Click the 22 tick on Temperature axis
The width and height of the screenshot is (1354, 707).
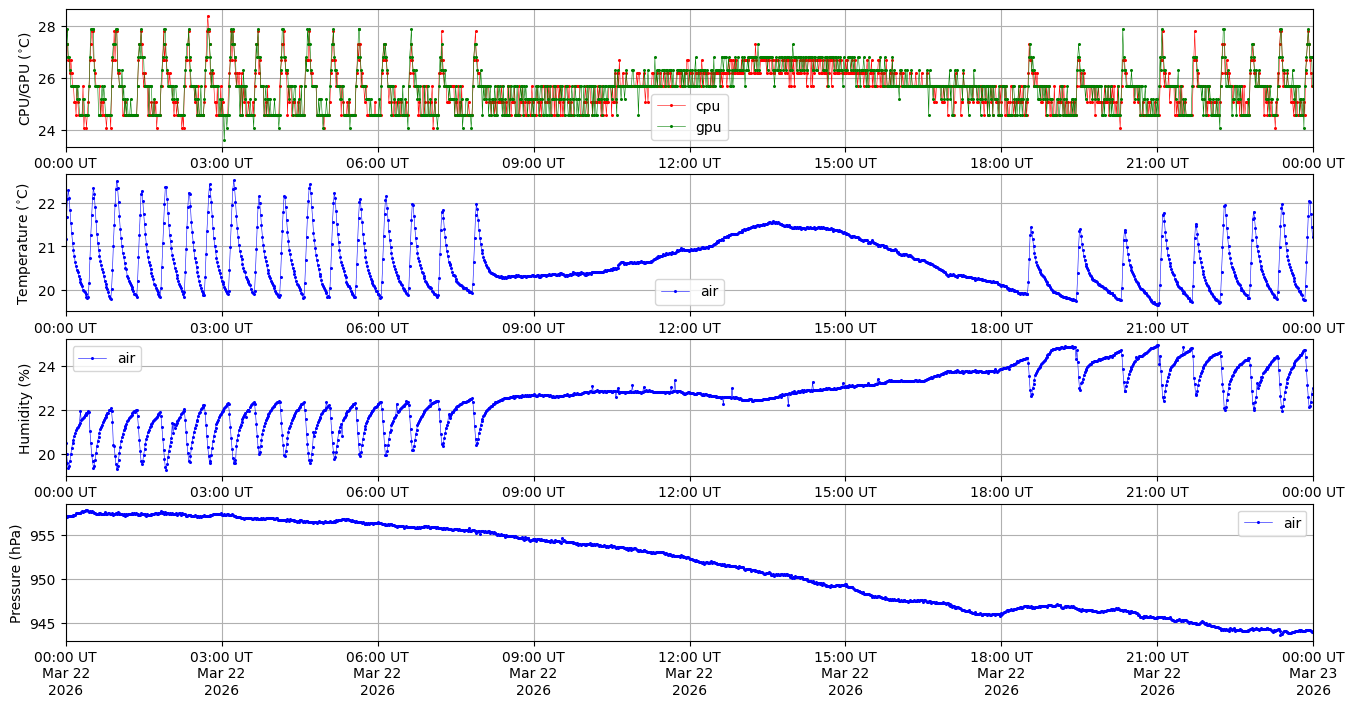pyautogui.click(x=48, y=203)
